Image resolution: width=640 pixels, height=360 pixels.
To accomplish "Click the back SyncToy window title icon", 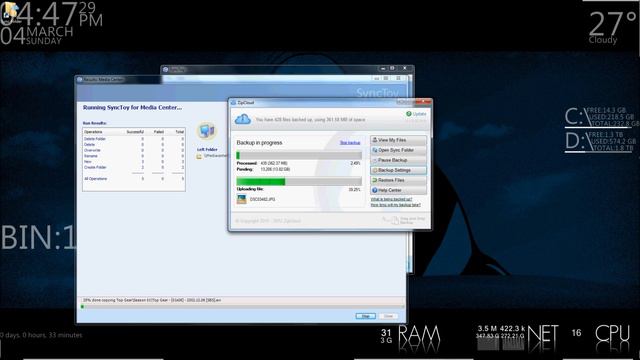I will 166,69.
